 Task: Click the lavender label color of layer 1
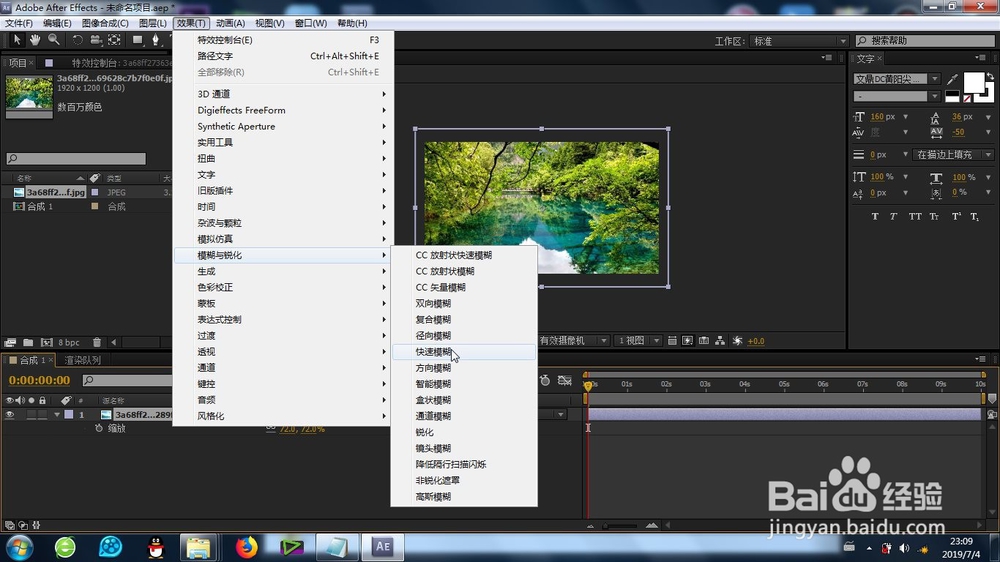click(69, 415)
